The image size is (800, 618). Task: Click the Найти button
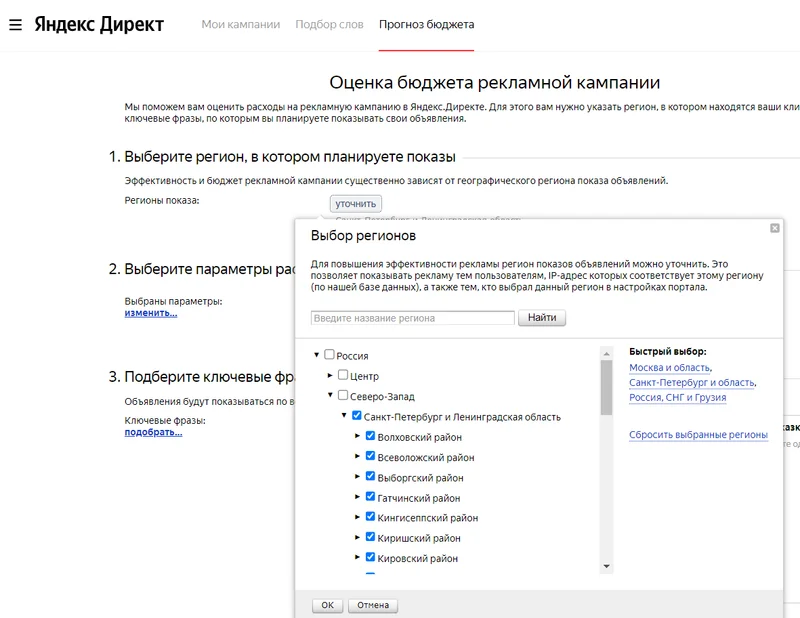pyautogui.click(x=542, y=317)
